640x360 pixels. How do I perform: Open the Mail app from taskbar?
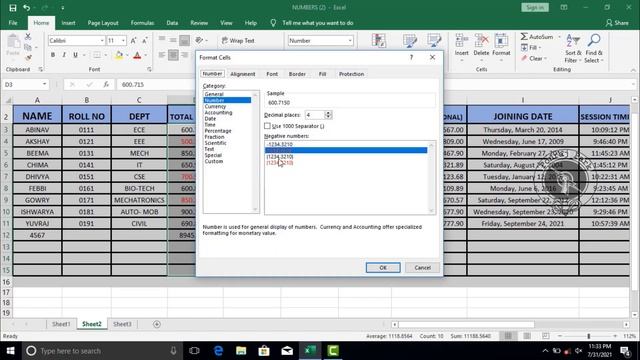click(x=287, y=351)
